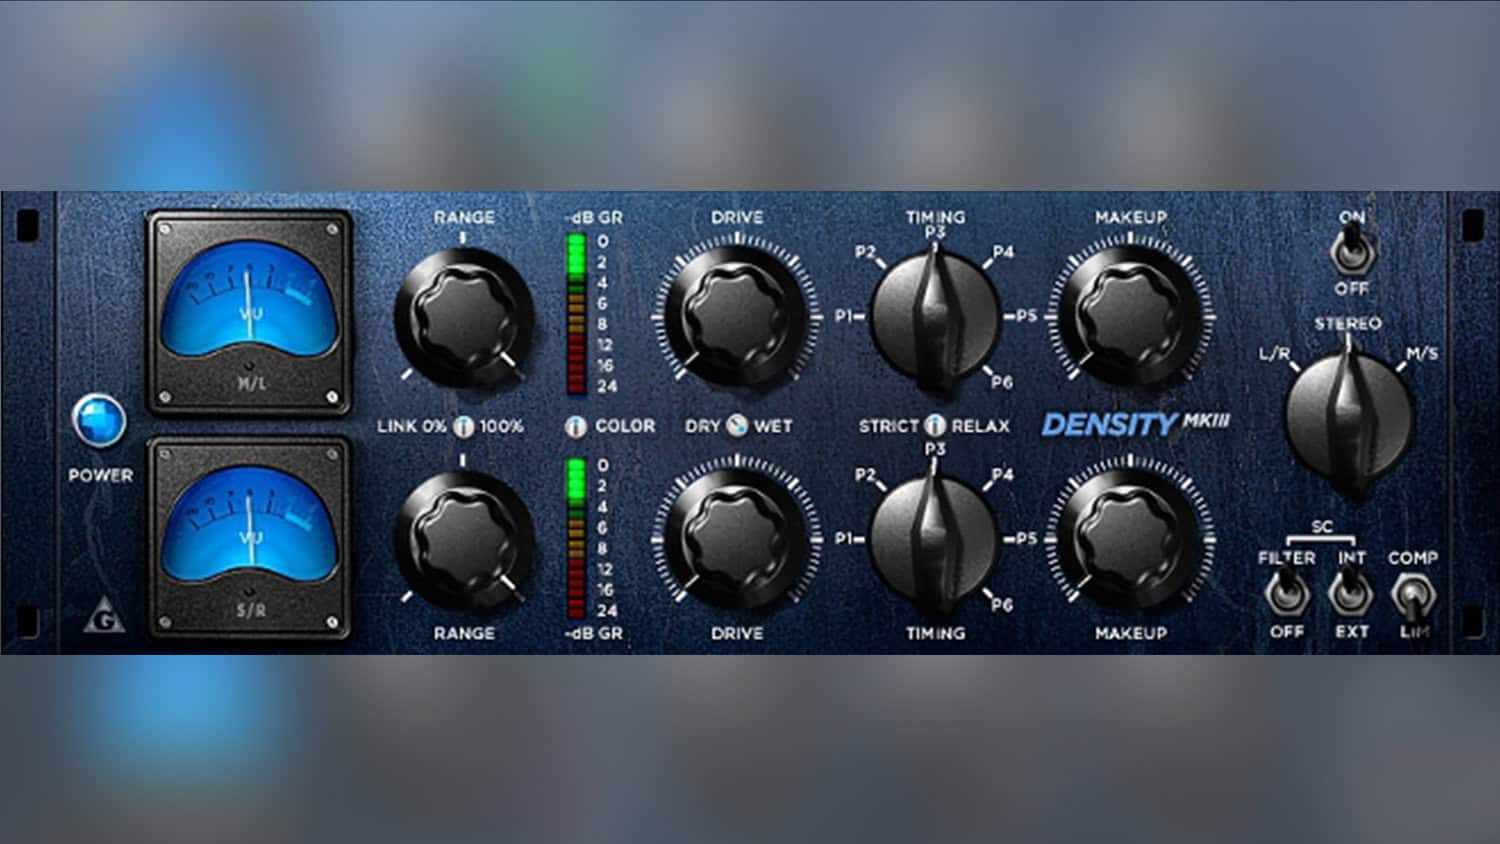
Task: Adjust the upper DRIVE knob
Action: click(737, 315)
